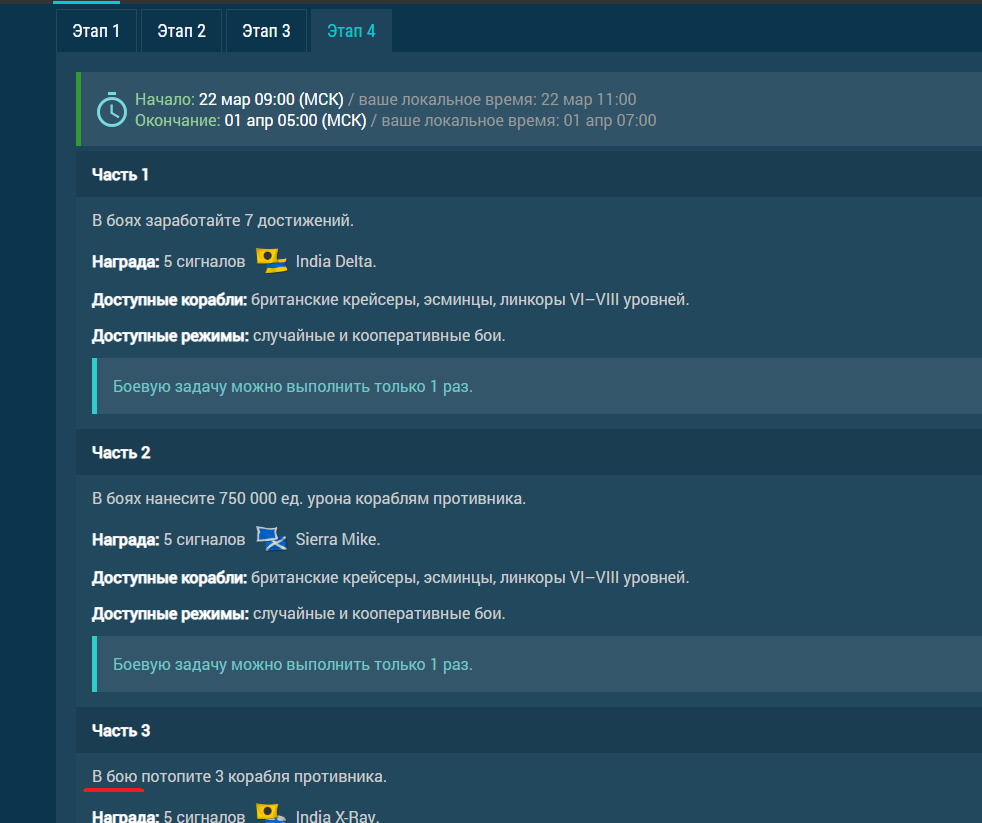This screenshot has width=982, height=823.
Task: Switch to the Этап 1 tab
Action: (96, 31)
